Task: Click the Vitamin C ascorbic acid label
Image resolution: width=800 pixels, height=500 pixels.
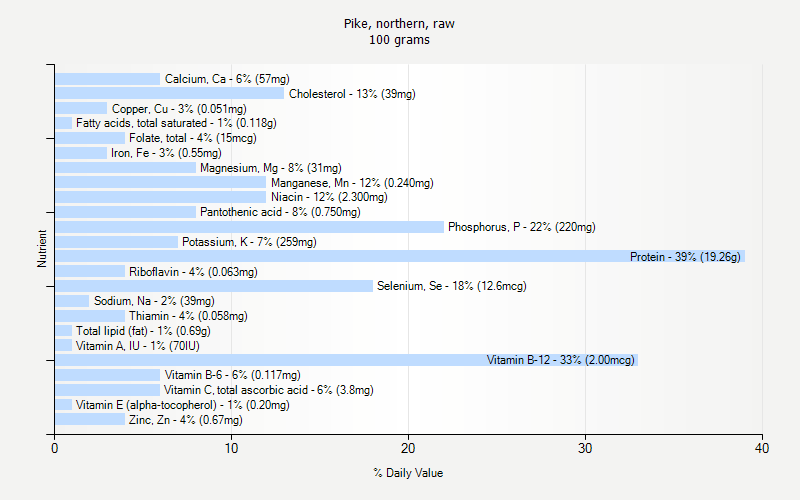Action: click(268, 390)
